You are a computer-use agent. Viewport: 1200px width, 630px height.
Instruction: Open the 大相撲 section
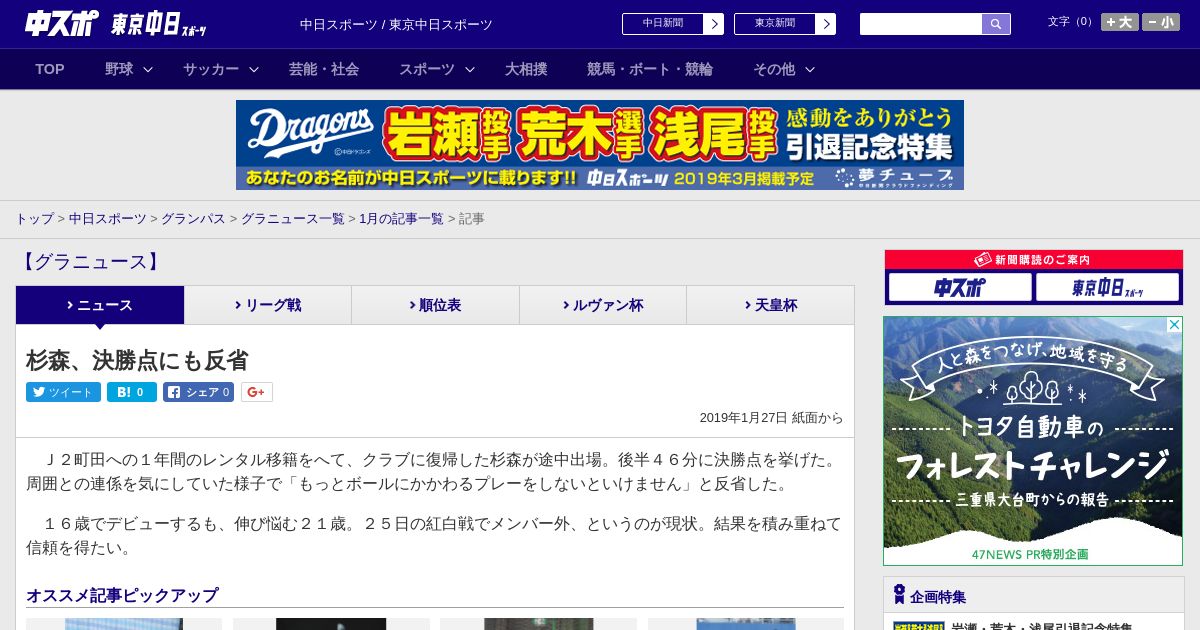526,69
